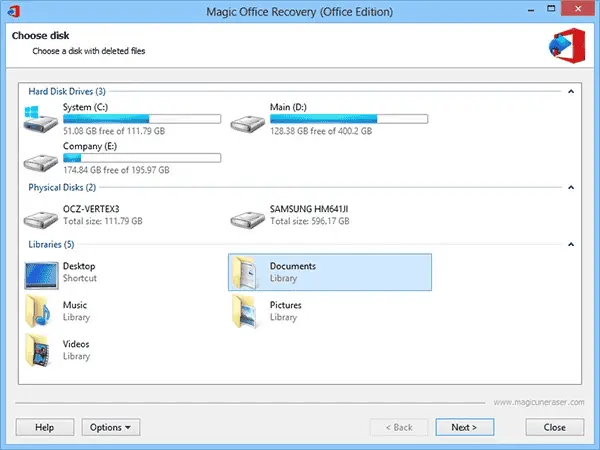Click the 'Music' library name
Screen dimensions: 600x450
pyautogui.click(x=75, y=305)
